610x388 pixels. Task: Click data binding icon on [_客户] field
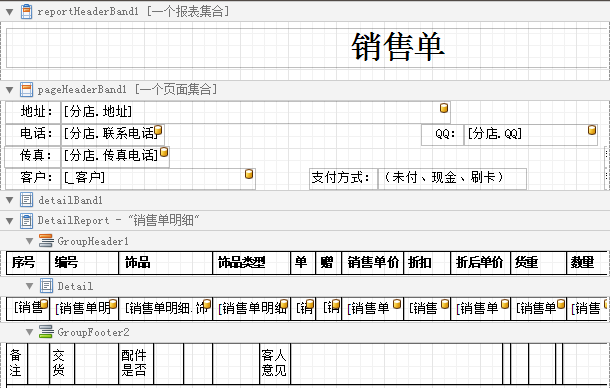(x=249, y=174)
